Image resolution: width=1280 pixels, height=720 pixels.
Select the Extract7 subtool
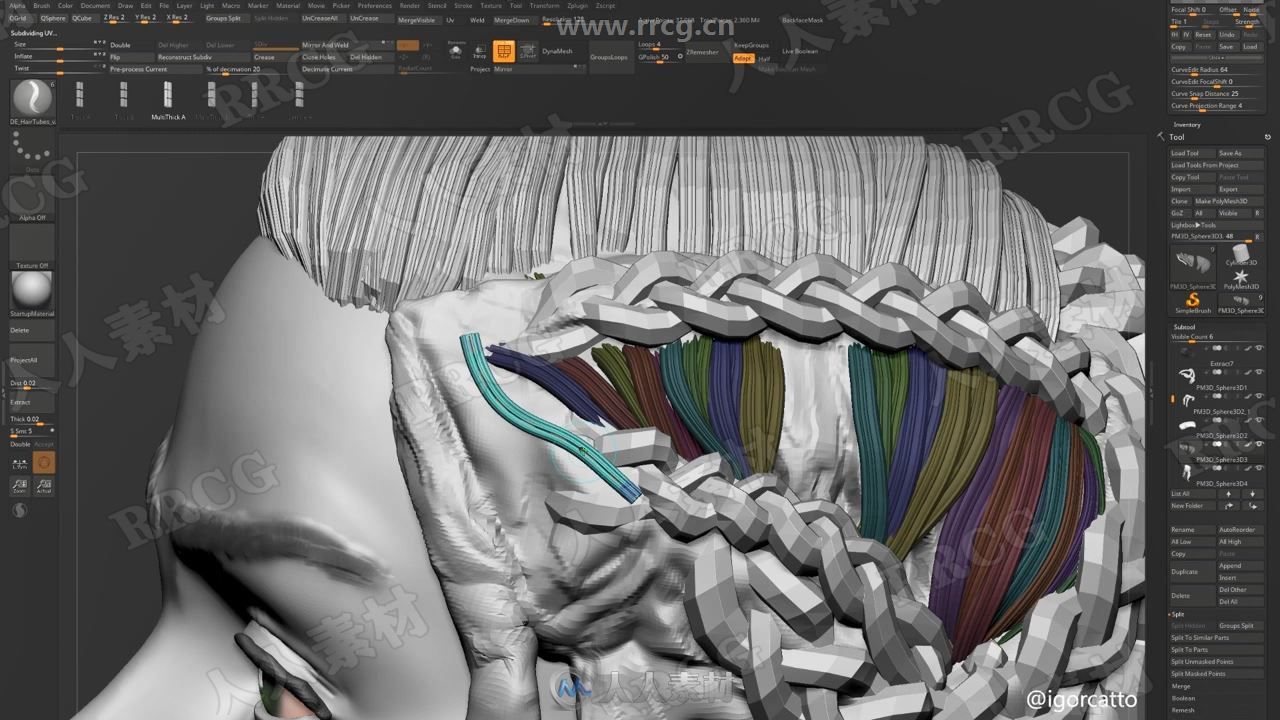pyautogui.click(x=1217, y=352)
